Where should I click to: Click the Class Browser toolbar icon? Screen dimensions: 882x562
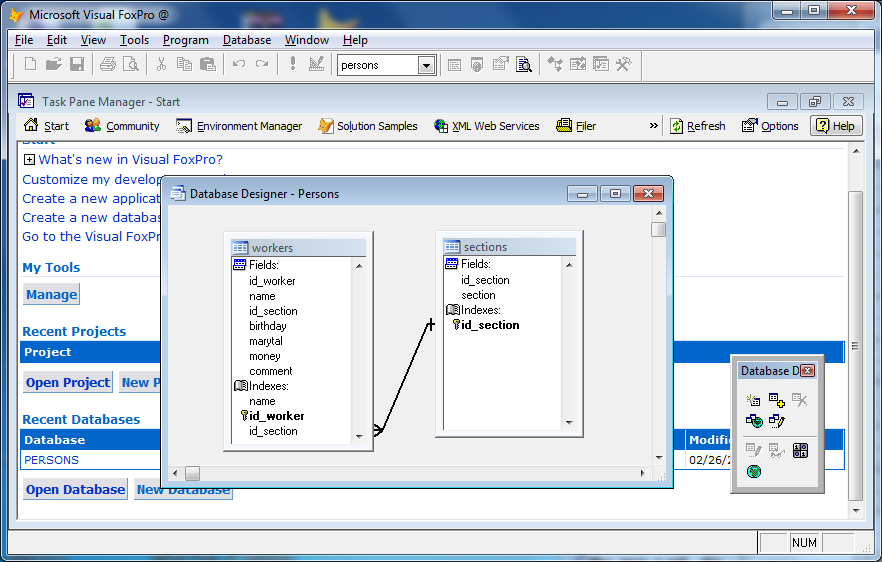(x=555, y=64)
